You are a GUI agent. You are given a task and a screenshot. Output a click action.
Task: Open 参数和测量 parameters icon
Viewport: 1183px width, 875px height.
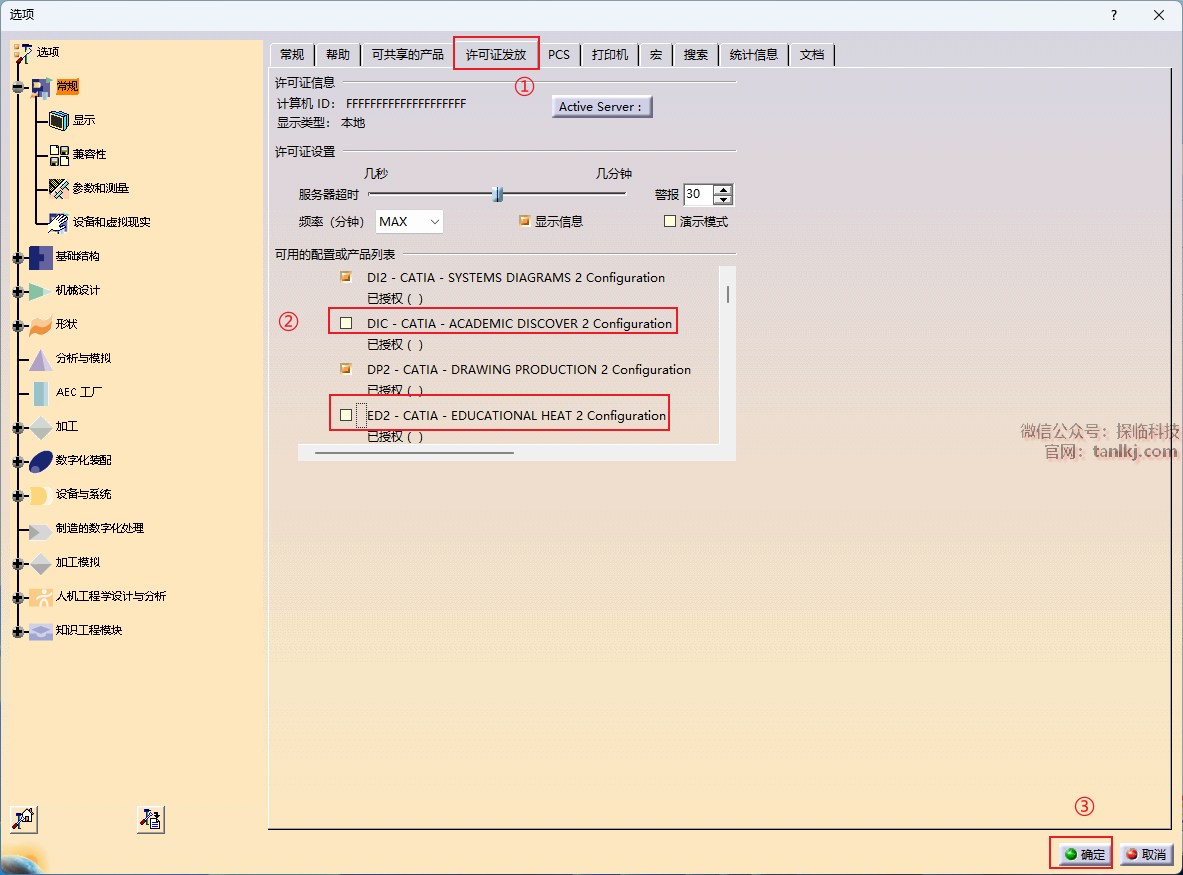pos(58,188)
